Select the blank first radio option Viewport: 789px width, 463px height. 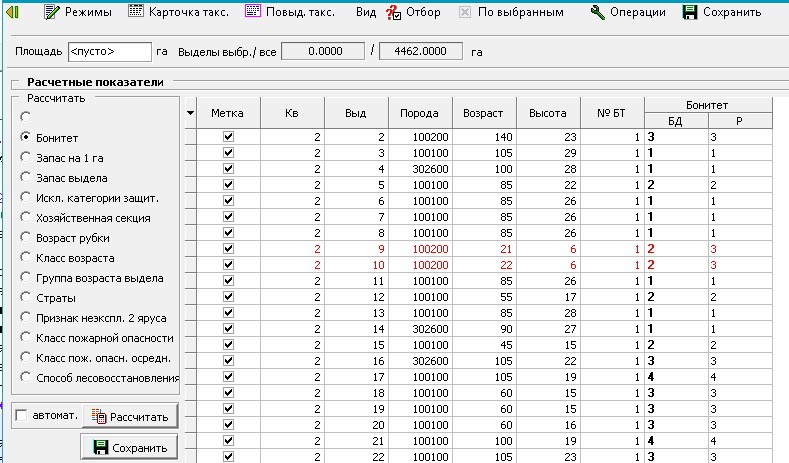click(x=25, y=117)
